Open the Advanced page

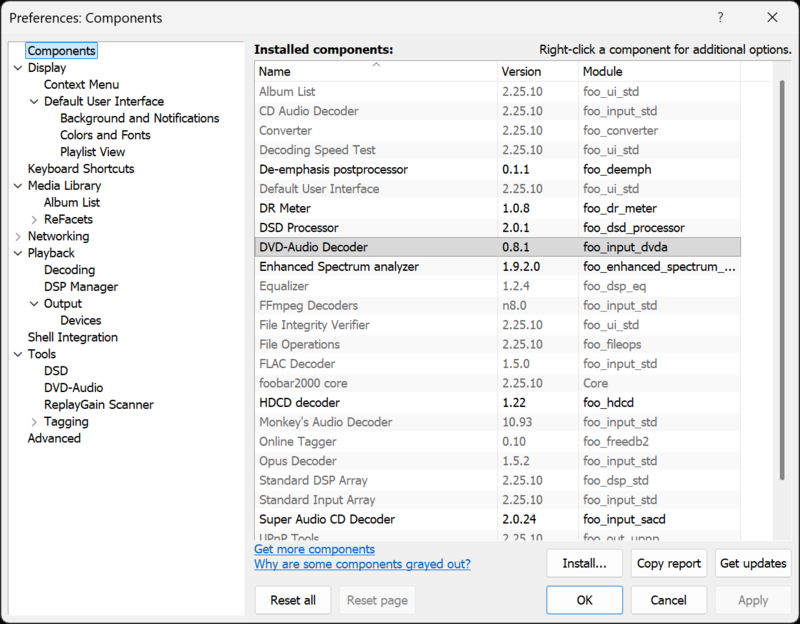pos(54,438)
